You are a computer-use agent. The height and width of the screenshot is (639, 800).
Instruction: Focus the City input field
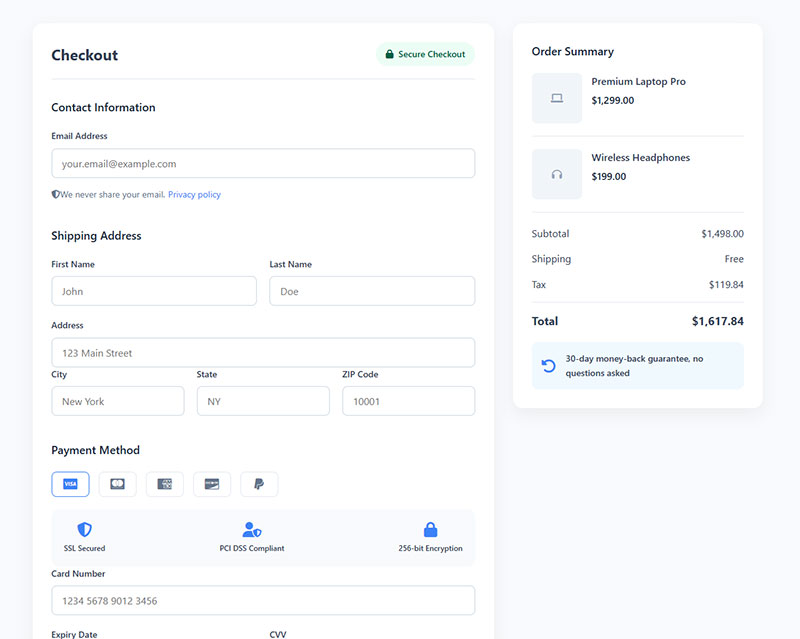click(118, 401)
